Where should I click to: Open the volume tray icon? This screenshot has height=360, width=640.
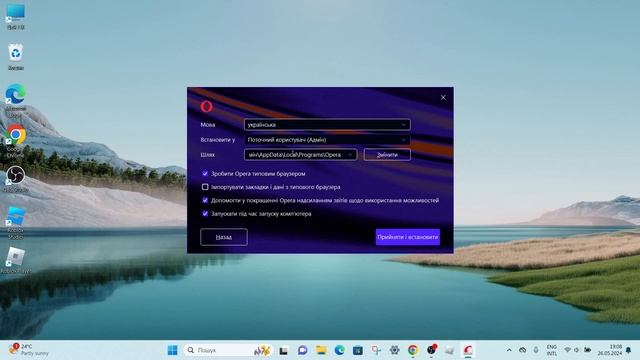coord(577,350)
